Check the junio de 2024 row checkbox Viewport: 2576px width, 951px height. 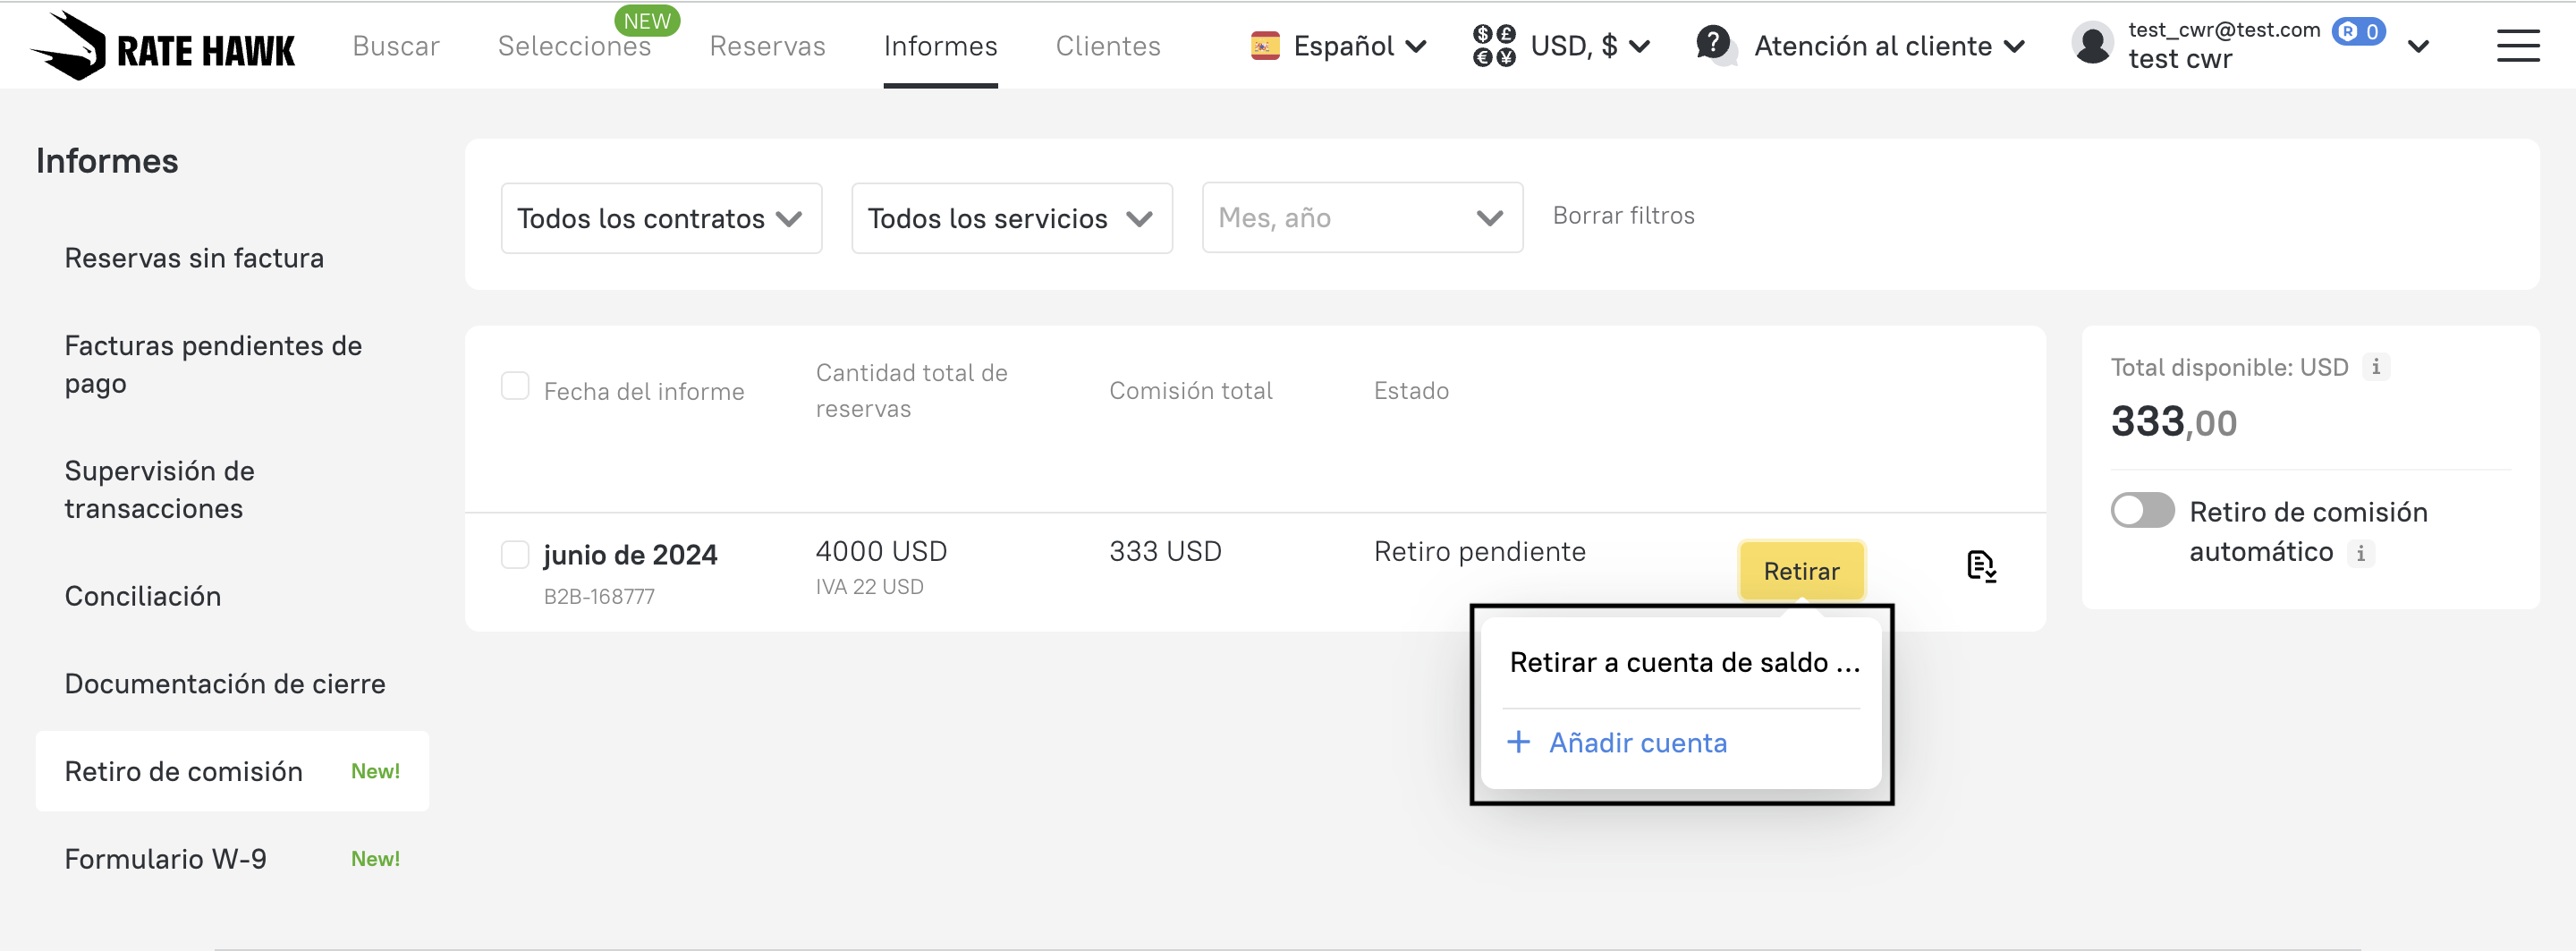coord(515,554)
